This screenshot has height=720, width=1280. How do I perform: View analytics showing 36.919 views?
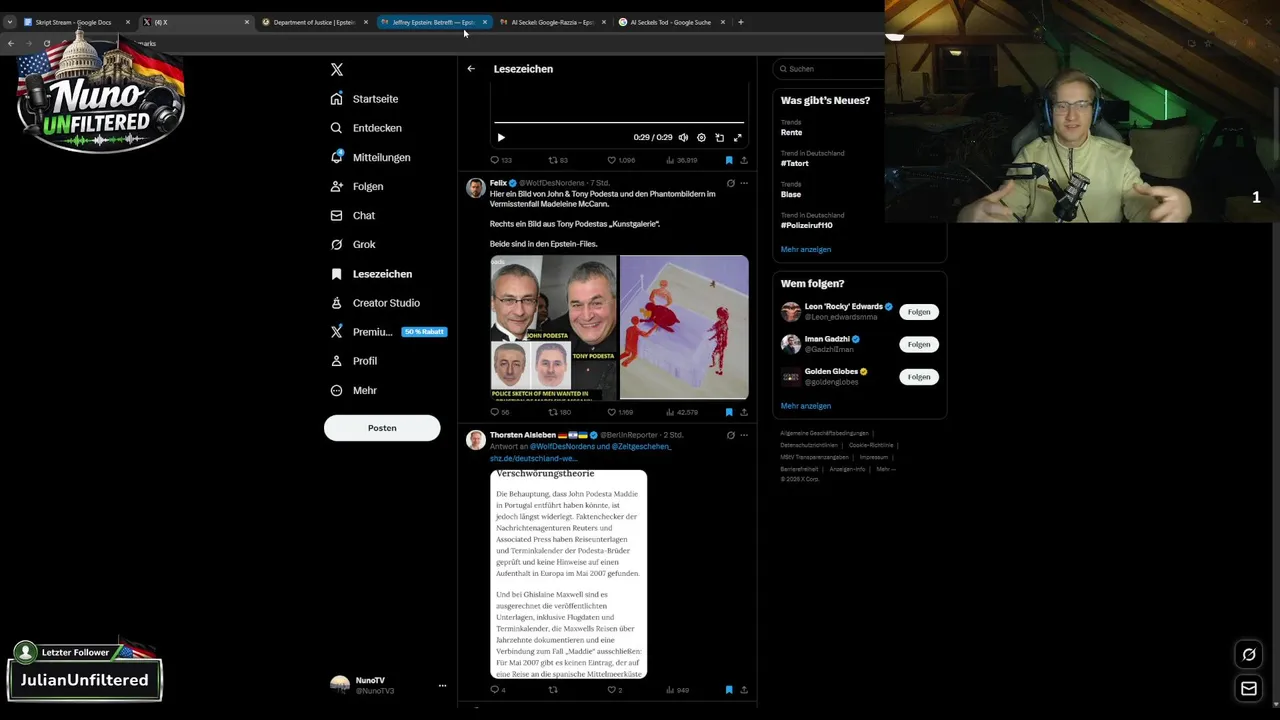pyautogui.click(x=681, y=160)
